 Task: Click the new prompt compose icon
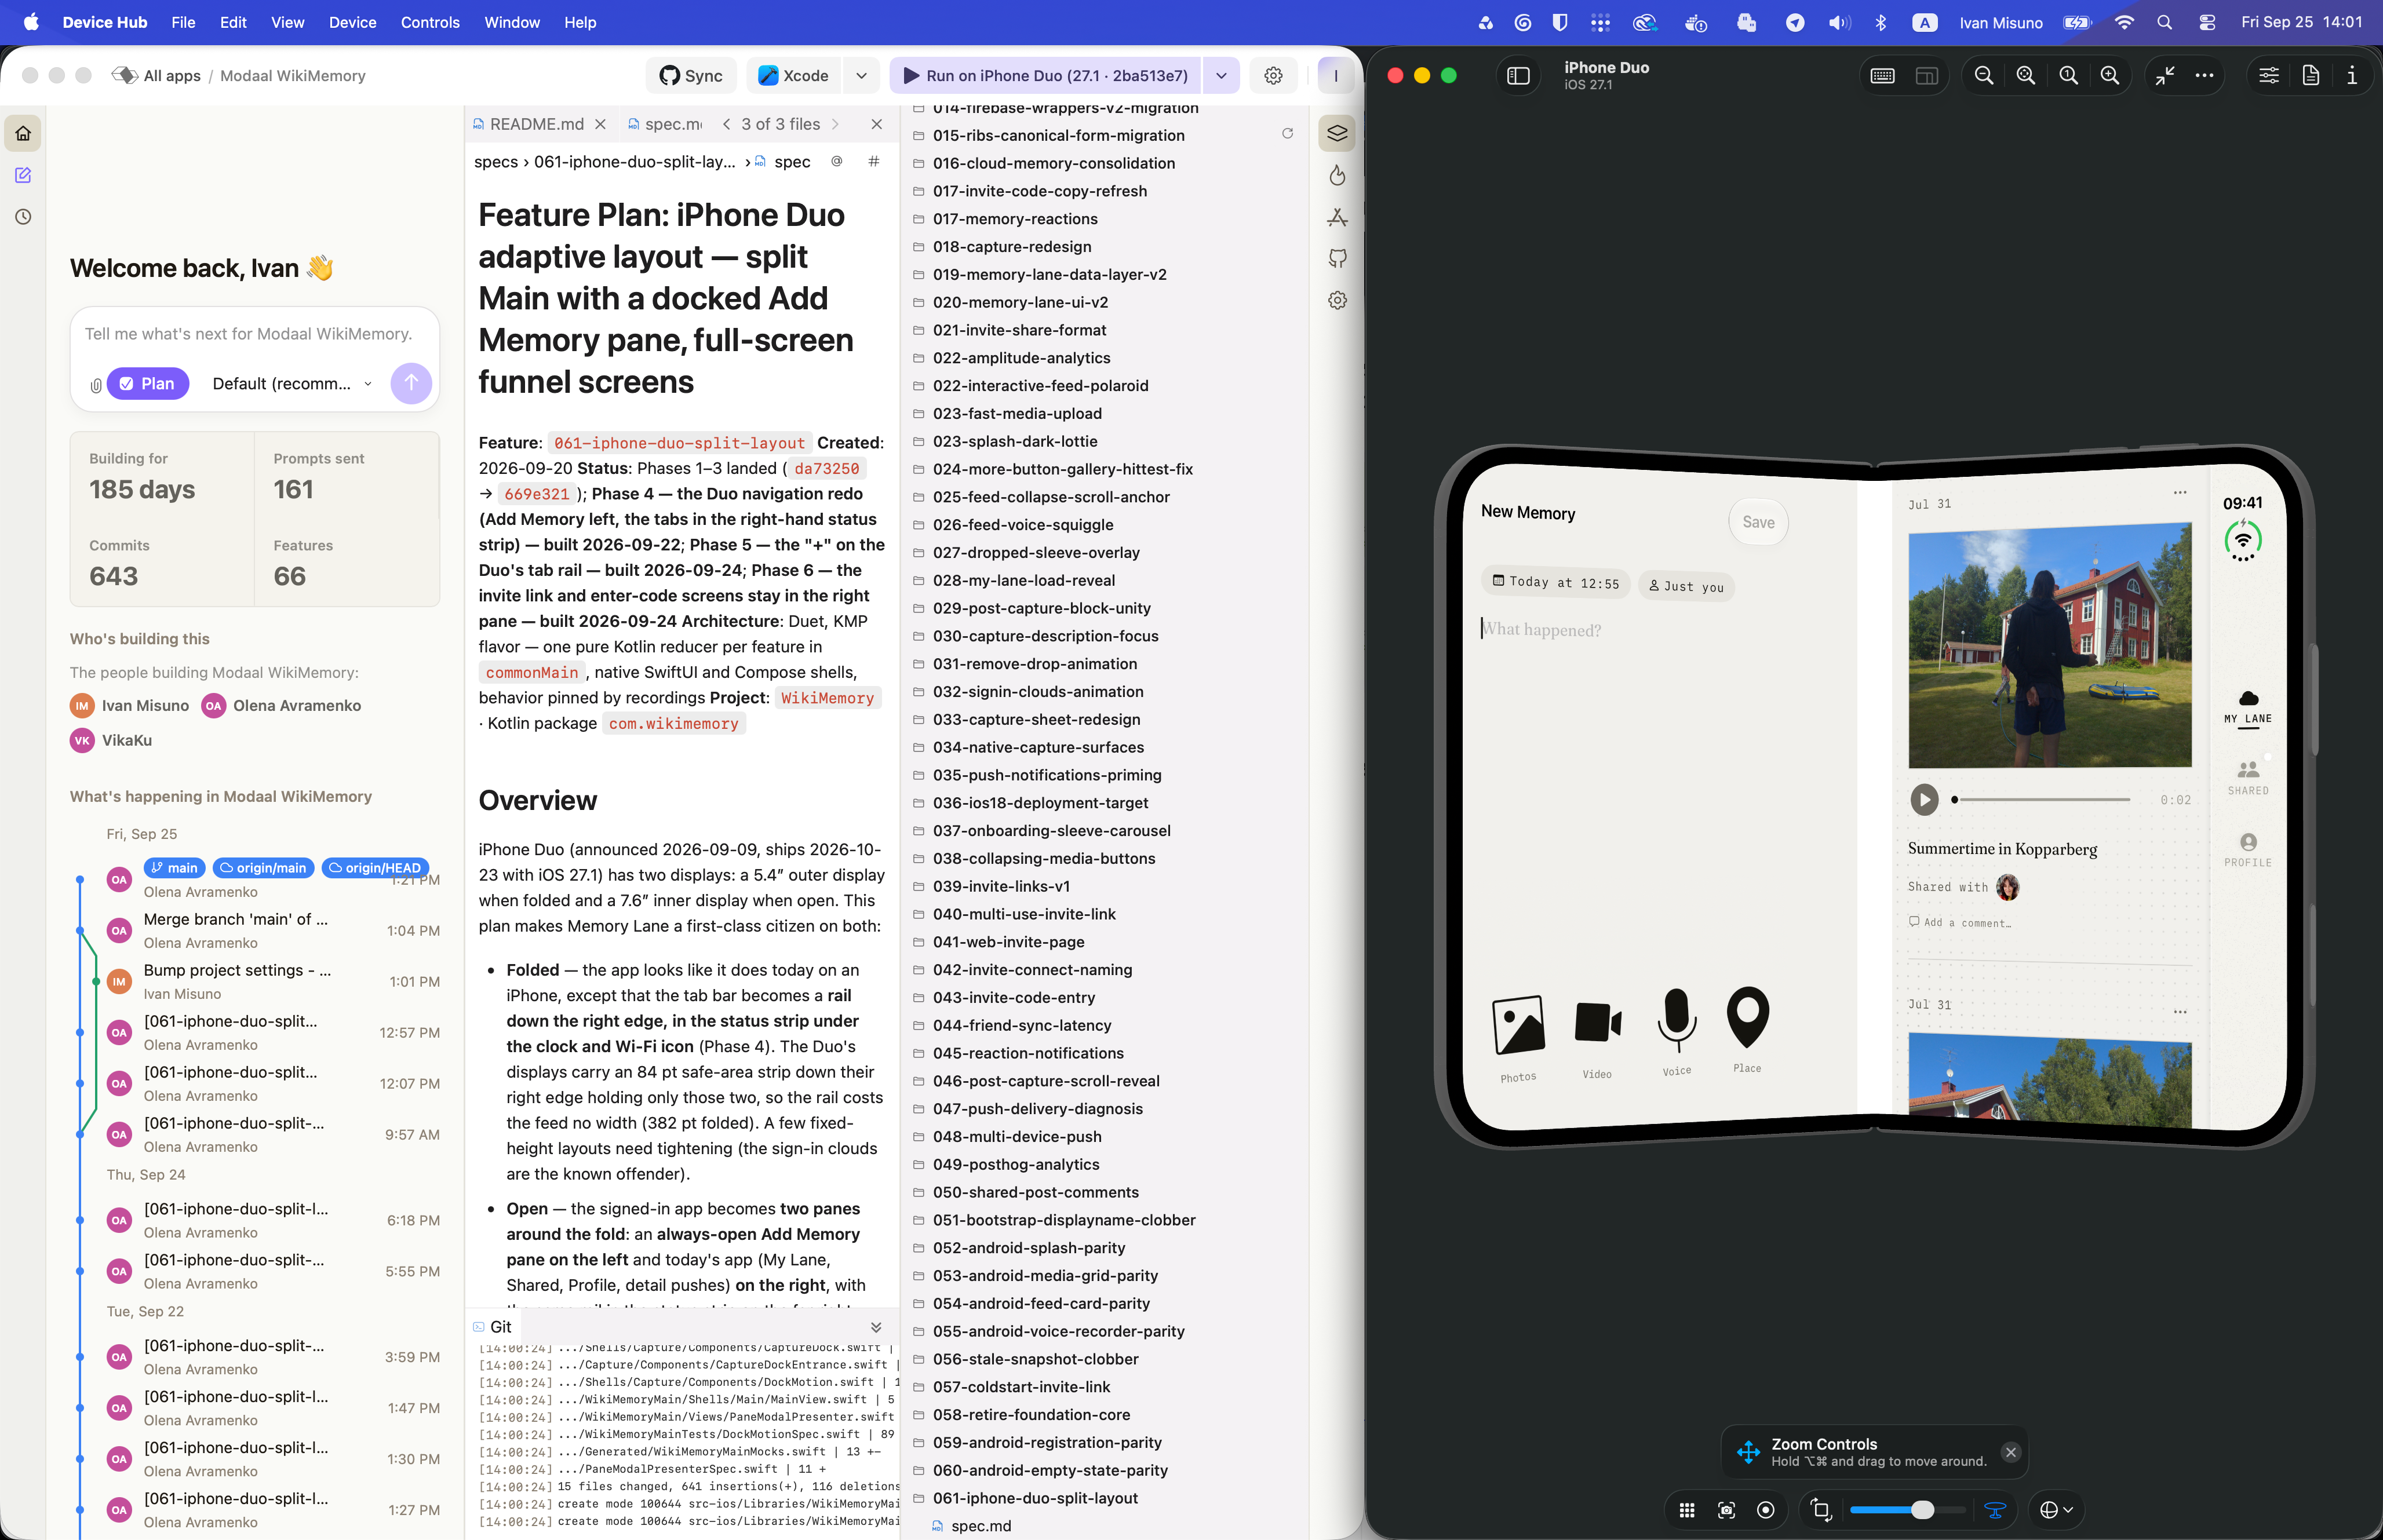(x=23, y=175)
